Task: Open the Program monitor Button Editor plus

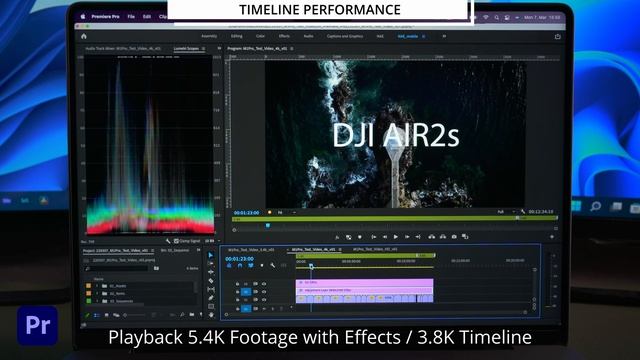Action: pyautogui.click(x=552, y=237)
